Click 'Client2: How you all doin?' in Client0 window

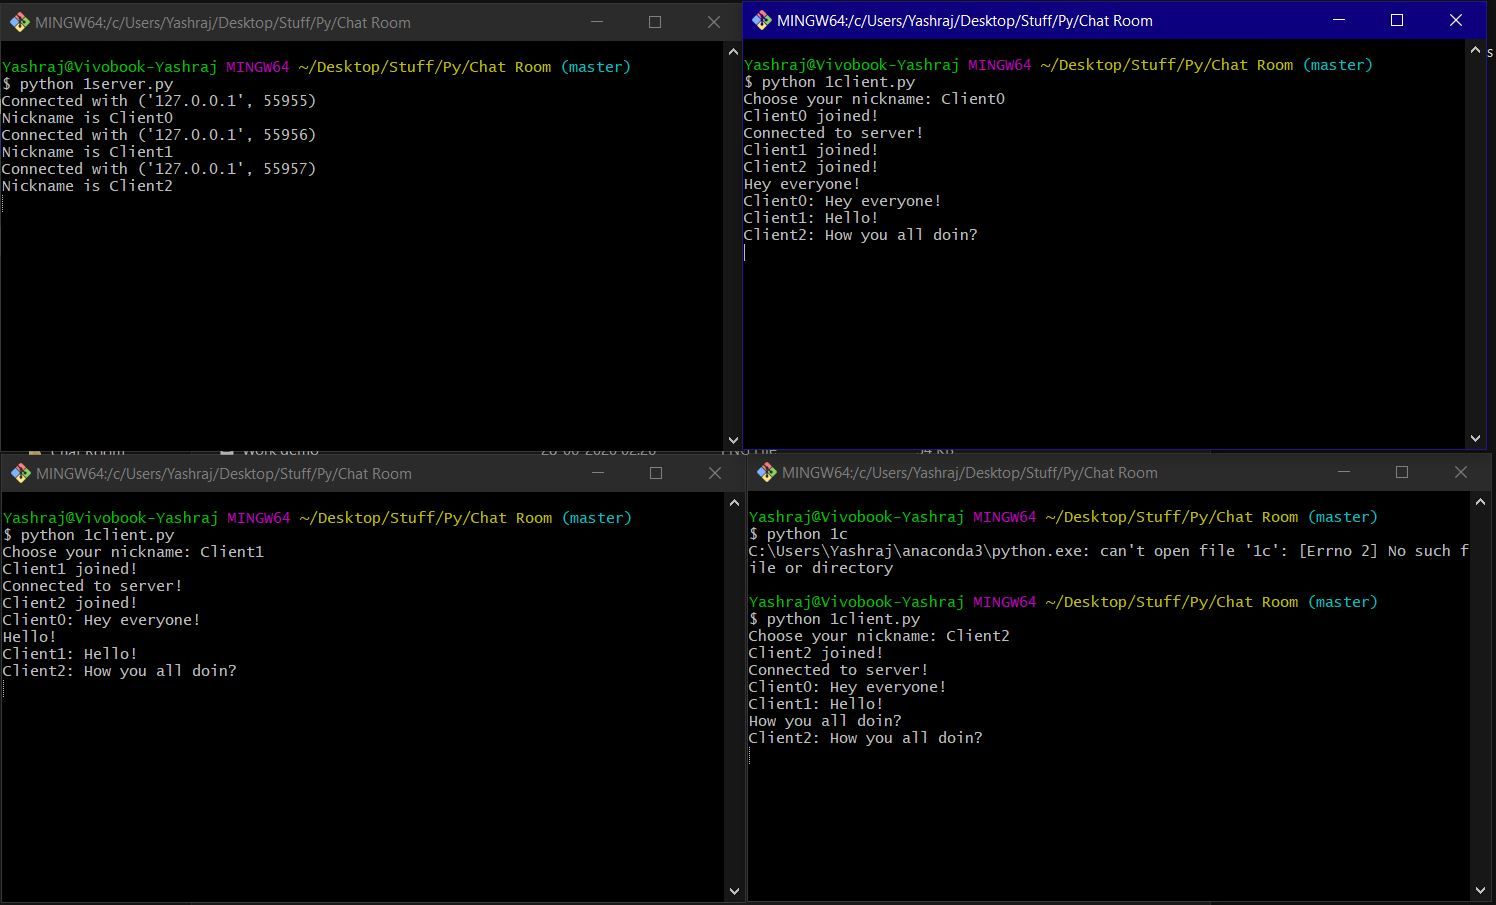860,235
